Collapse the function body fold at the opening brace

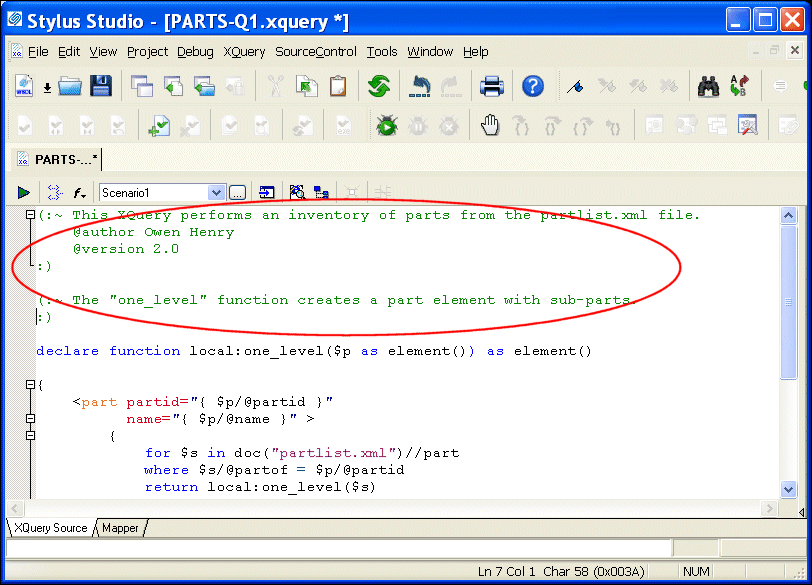coord(30,385)
